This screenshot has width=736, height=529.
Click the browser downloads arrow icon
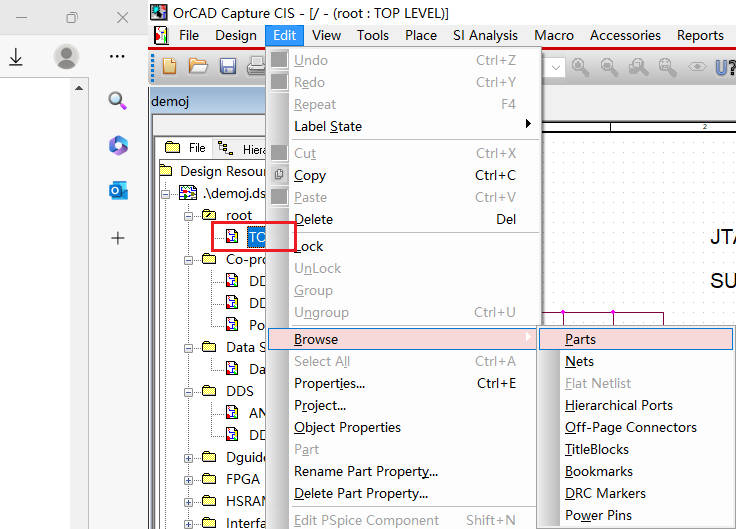click(x=16, y=57)
